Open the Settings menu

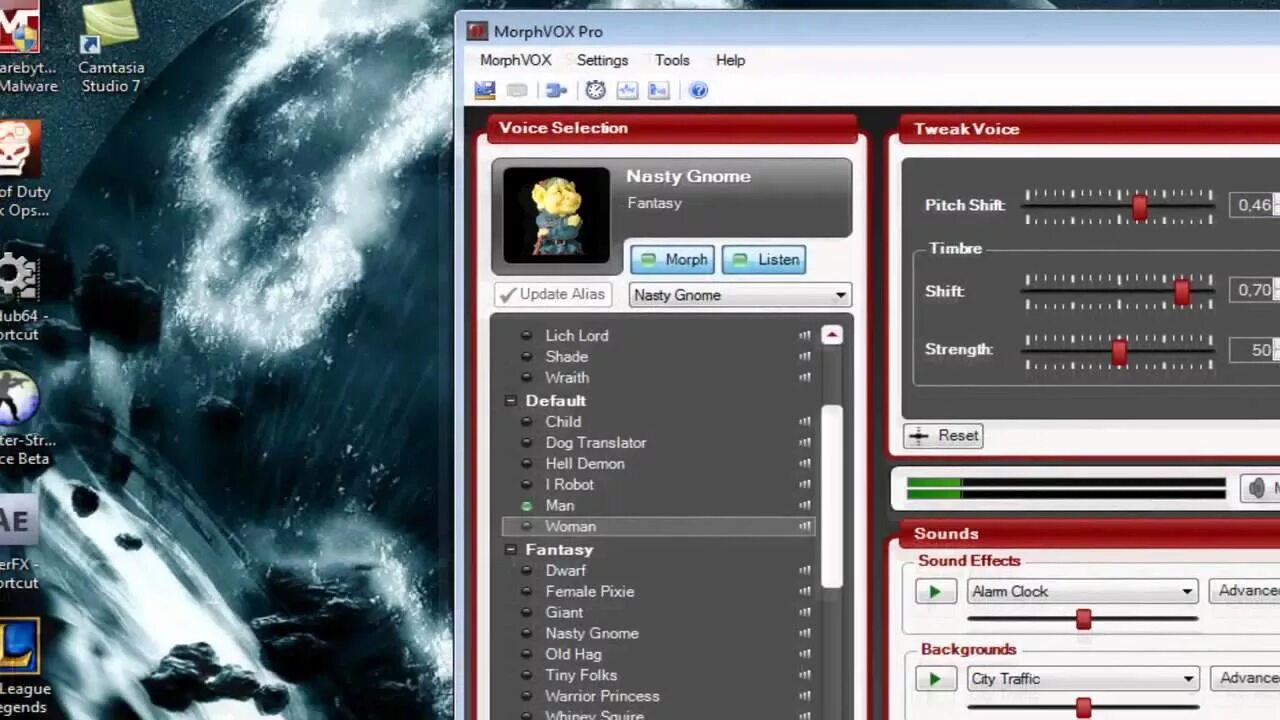[602, 60]
